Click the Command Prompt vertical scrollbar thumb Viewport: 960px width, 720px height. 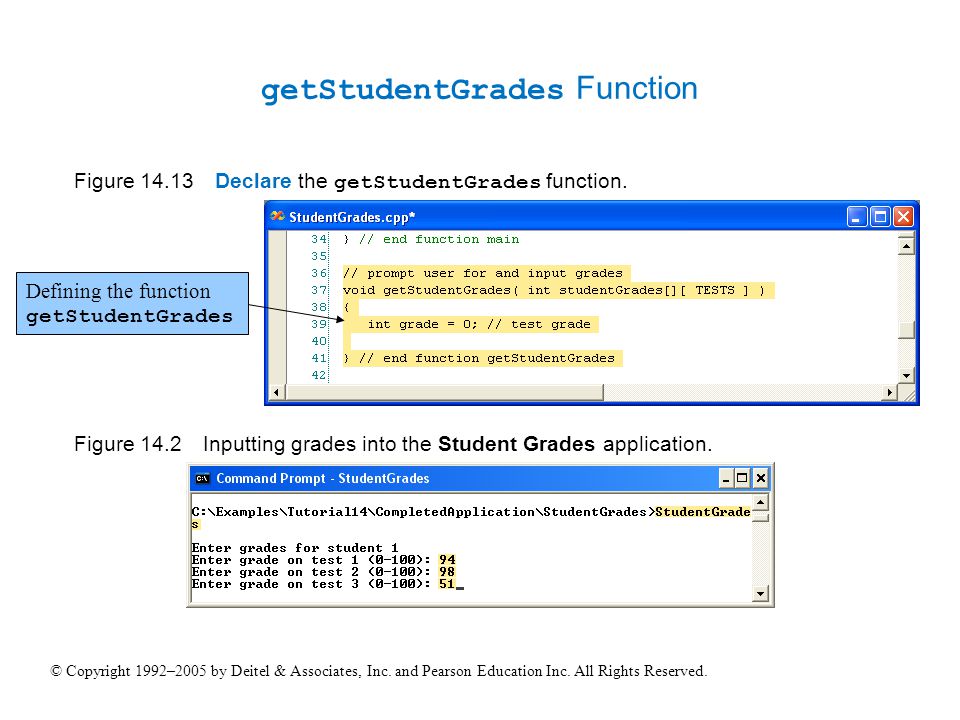point(760,518)
